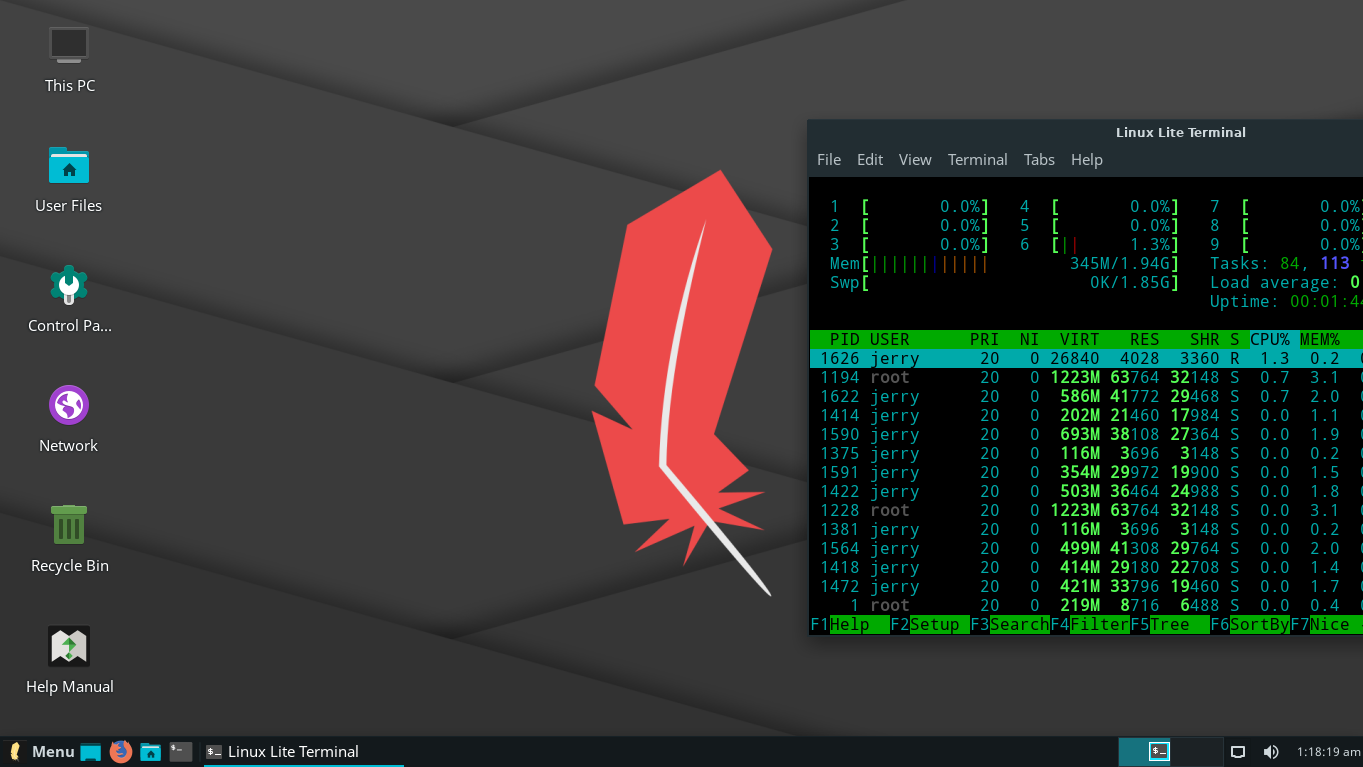Click the Show Desktop taskbar icon

pyautogui.click(x=91, y=752)
